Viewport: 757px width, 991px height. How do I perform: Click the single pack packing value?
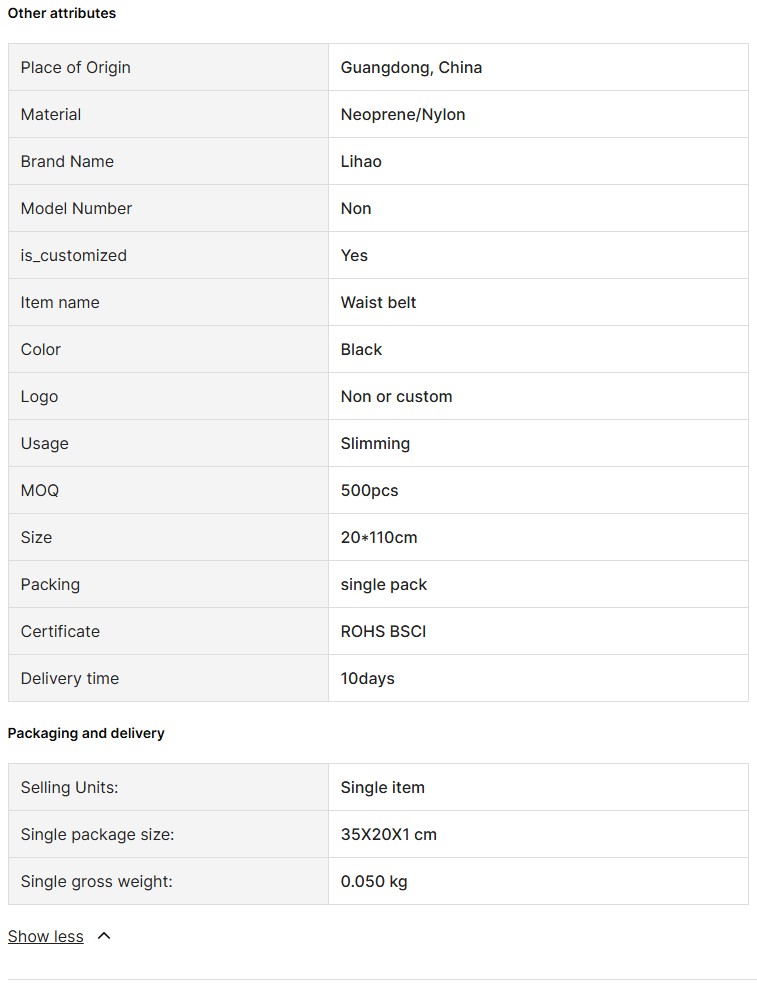click(x=384, y=585)
